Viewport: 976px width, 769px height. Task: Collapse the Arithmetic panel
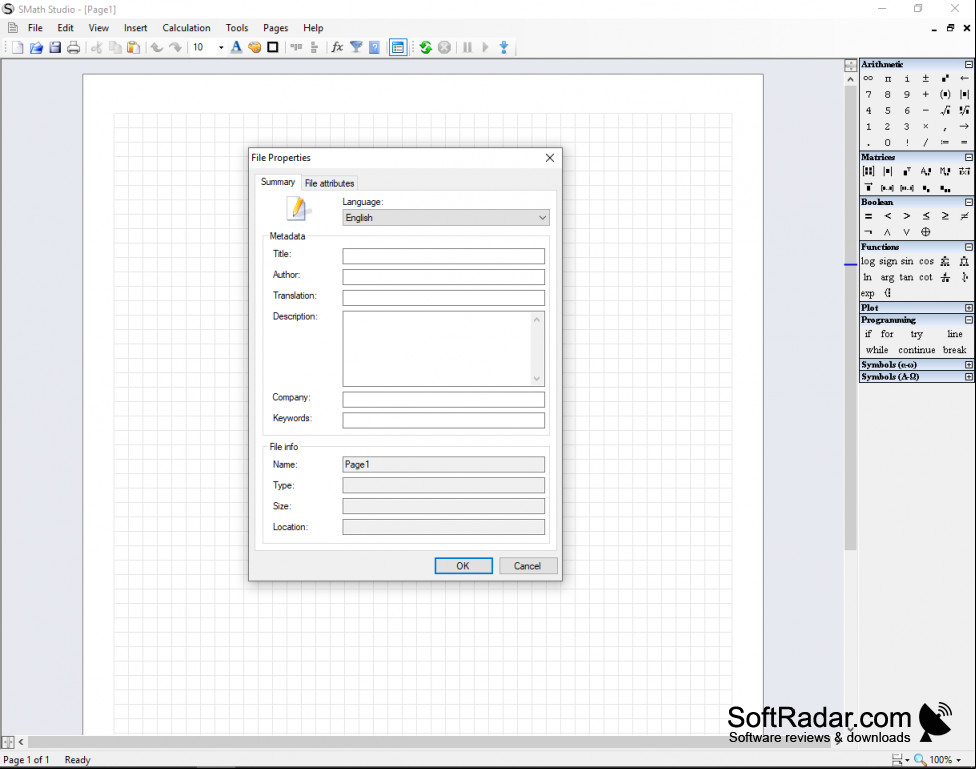(x=969, y=64)
